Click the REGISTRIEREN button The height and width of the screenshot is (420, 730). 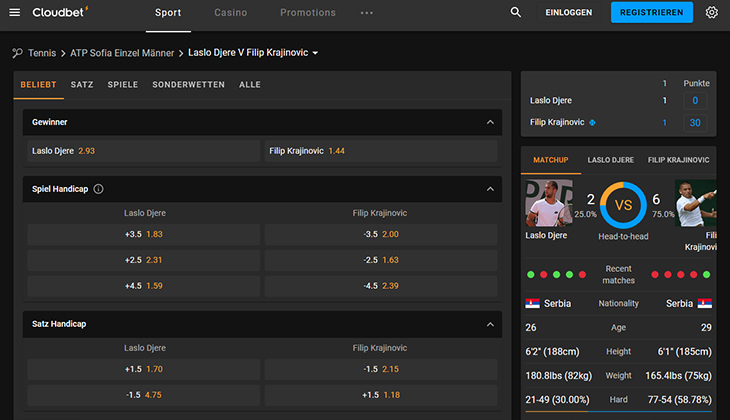tap(651, 13)
